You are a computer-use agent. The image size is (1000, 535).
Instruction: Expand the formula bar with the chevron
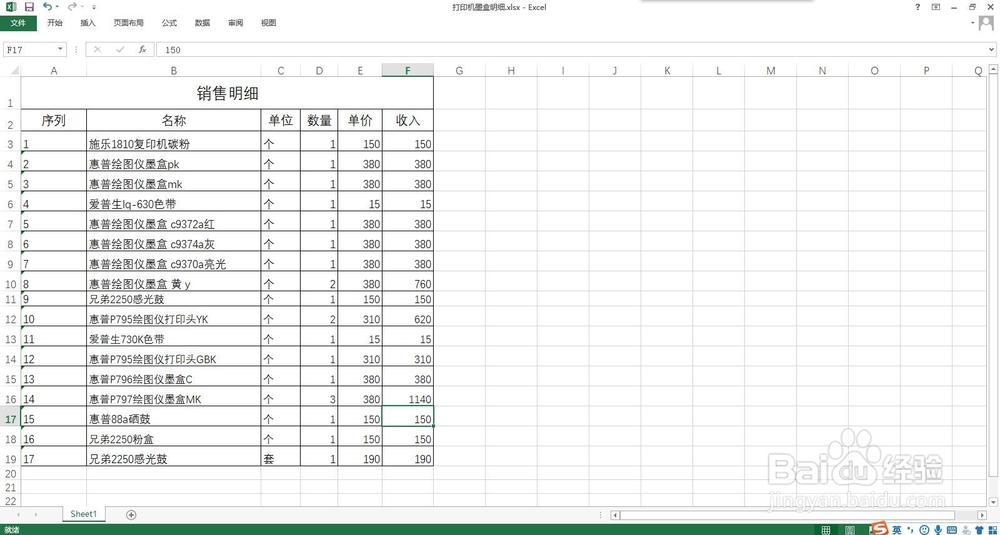[x=992, y=49]
